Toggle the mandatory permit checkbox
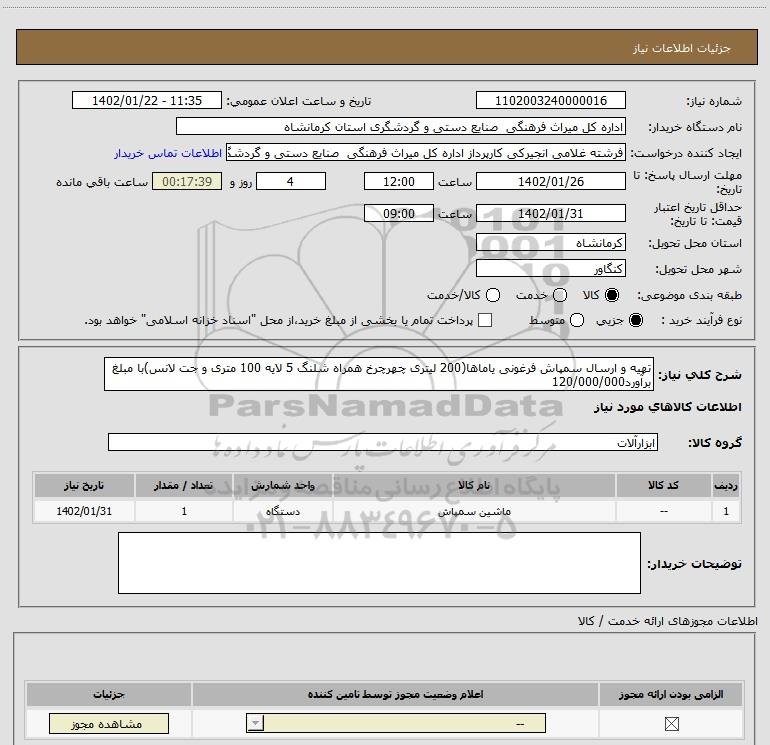This screenshot has width=770, height=745. point(671,724)
